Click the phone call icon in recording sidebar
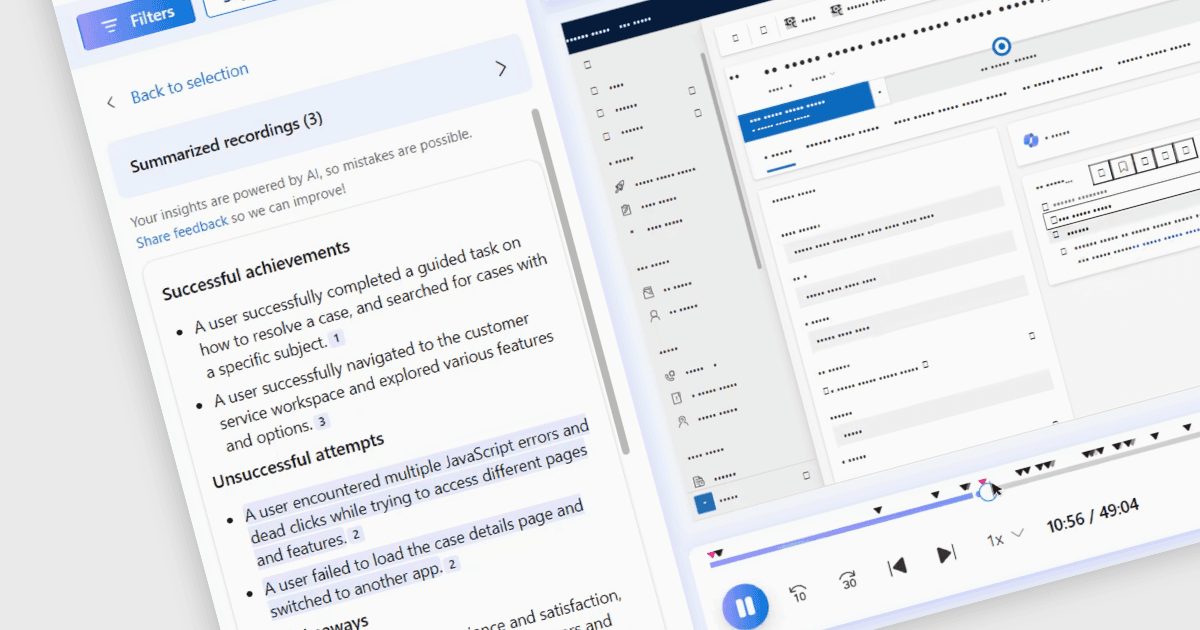This screenshot has width=1200, height=630. click(671, 376)
